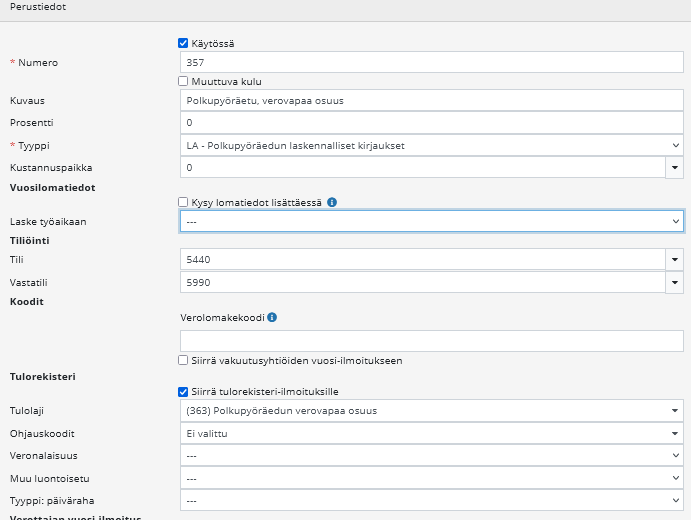Screen dimensions: 691x520
Task: Uncheck Siirrä tulorekisteri-ilmoituksille checkbox
Action: coord(183,391)
